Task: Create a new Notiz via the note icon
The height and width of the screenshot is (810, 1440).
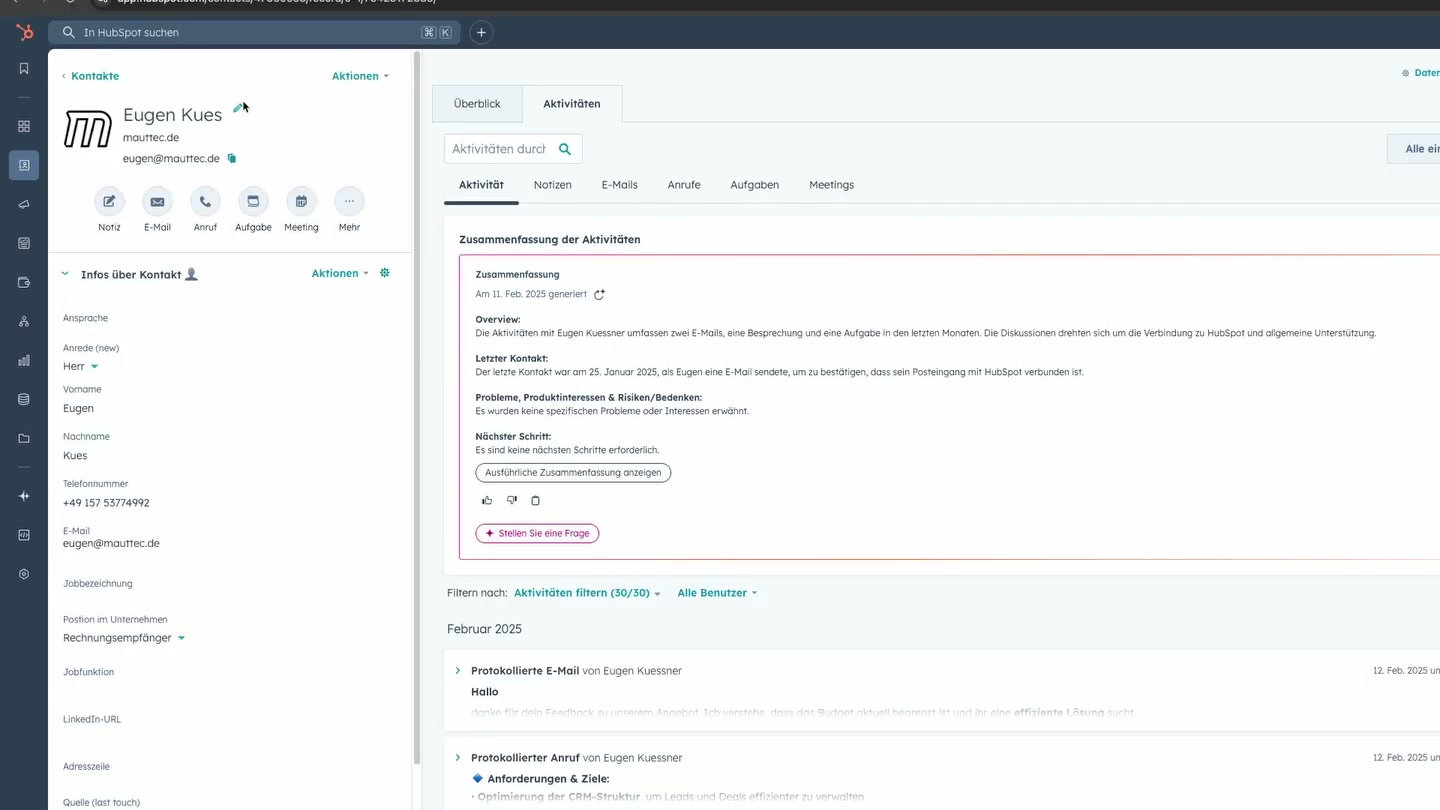Action: [109, 203]
